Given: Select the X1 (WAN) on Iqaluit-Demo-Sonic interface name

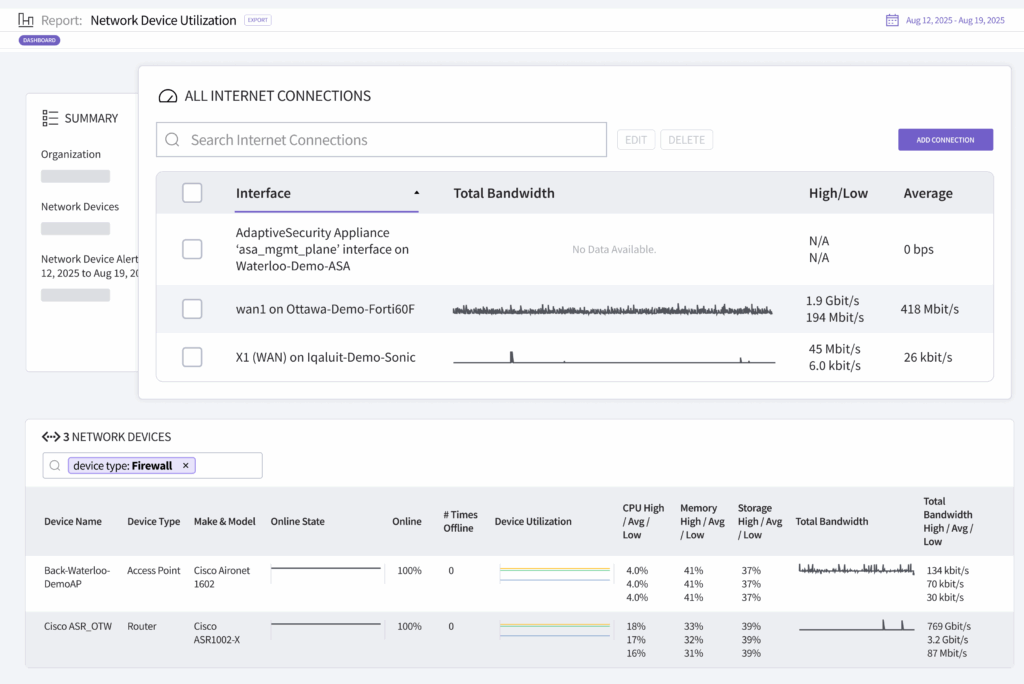Looking at the screenshot, I should pyautogui.click(x=325, y=357).
